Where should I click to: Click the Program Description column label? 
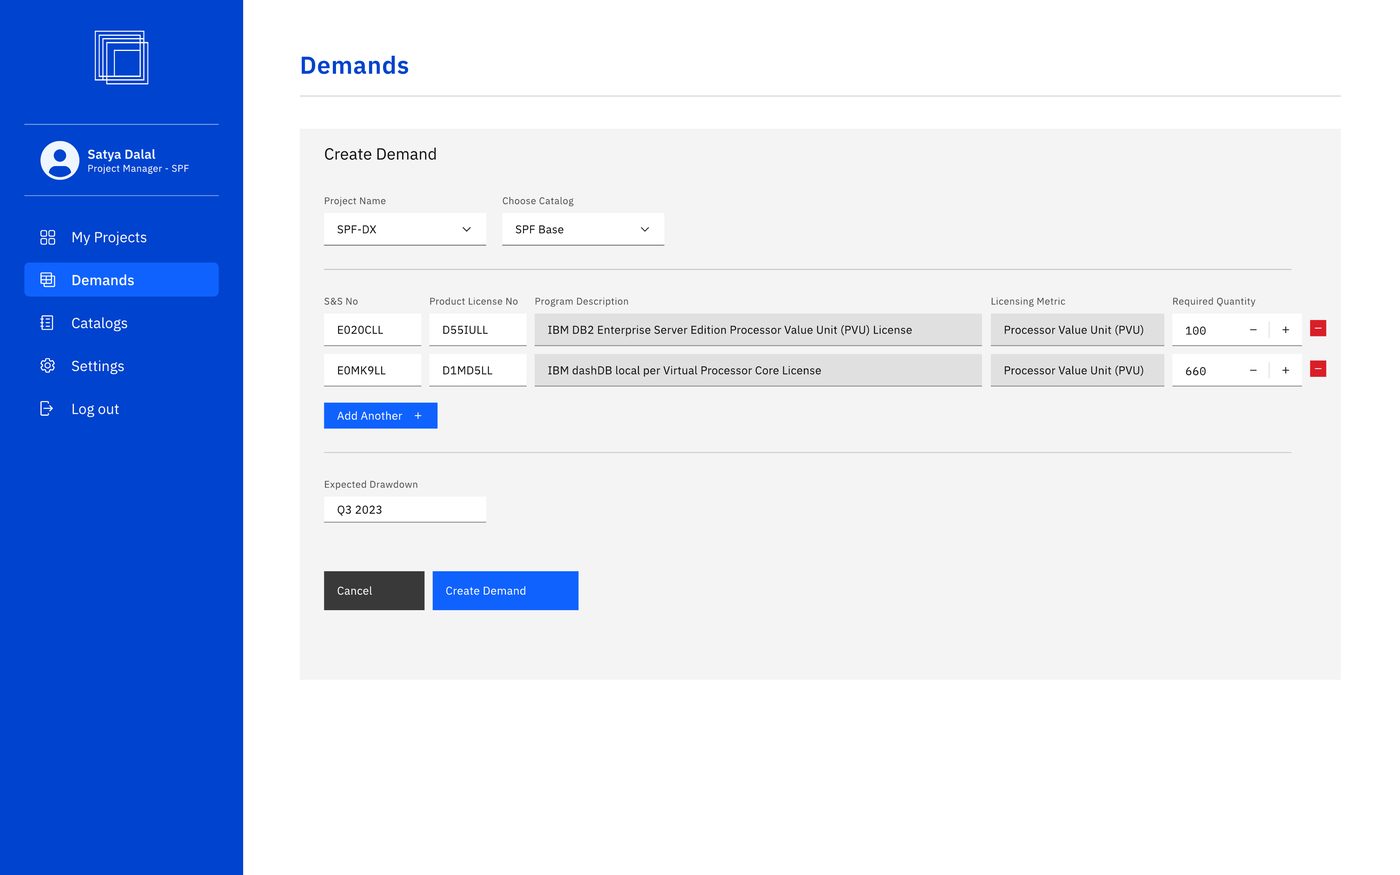[582, 301]
